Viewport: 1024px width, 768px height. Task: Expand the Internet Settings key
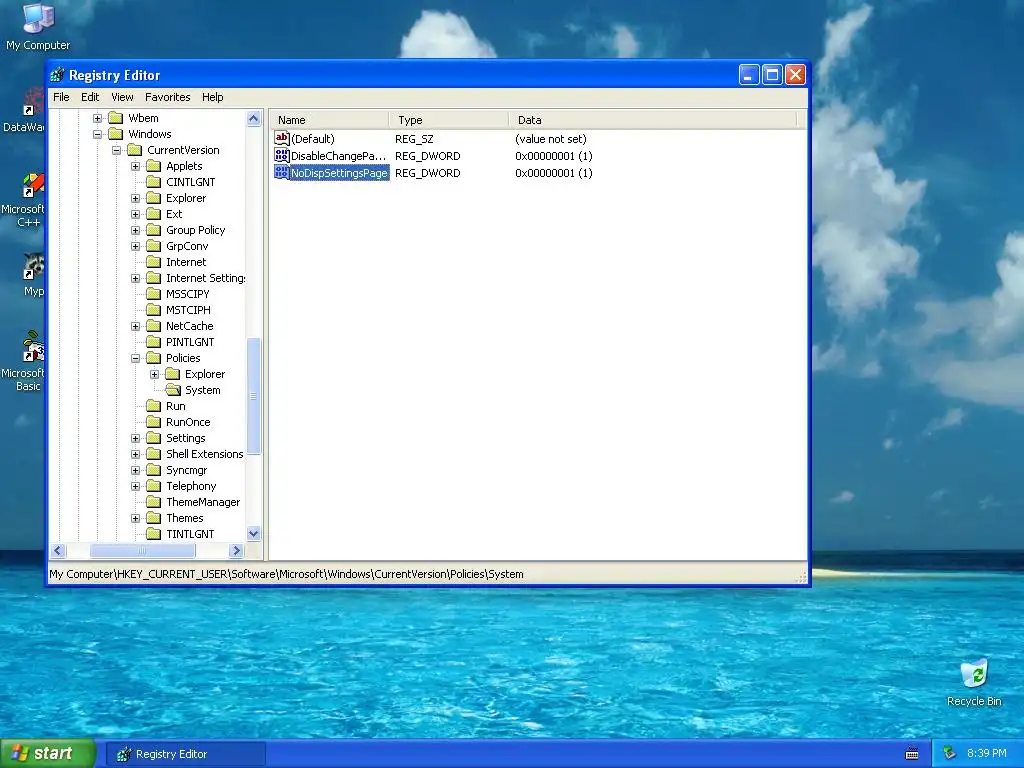(x=135, y=278)
